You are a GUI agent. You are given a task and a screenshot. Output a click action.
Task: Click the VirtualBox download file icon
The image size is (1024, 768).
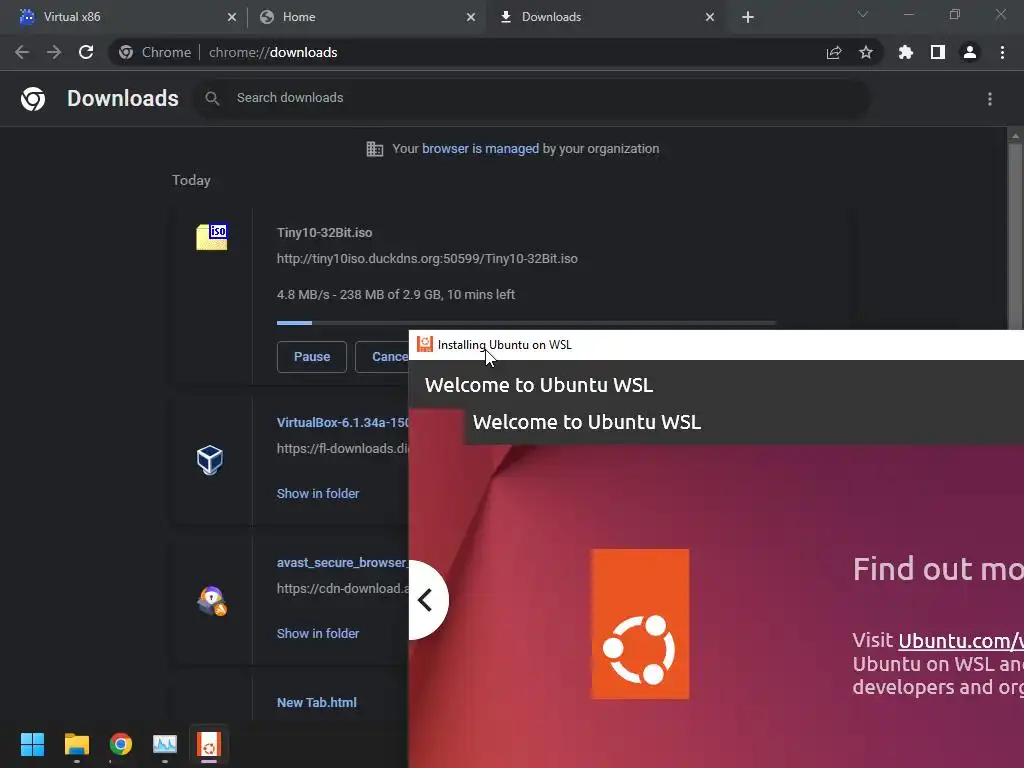tap(210, 460)
